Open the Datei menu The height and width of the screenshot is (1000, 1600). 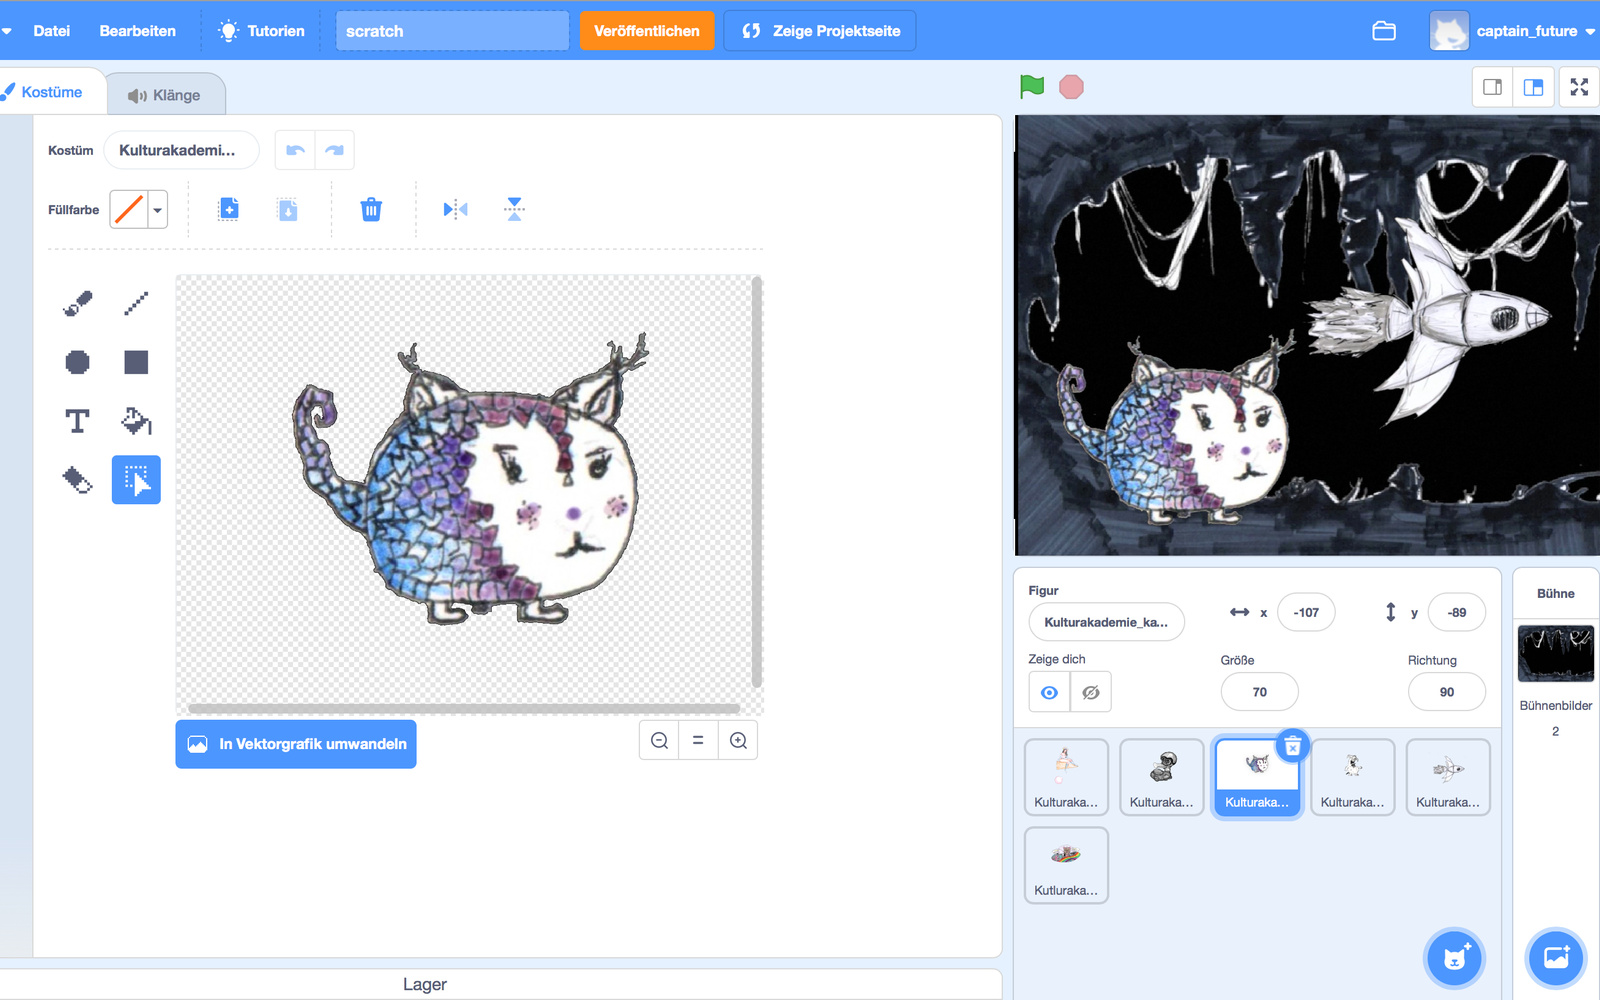(51, 31)
